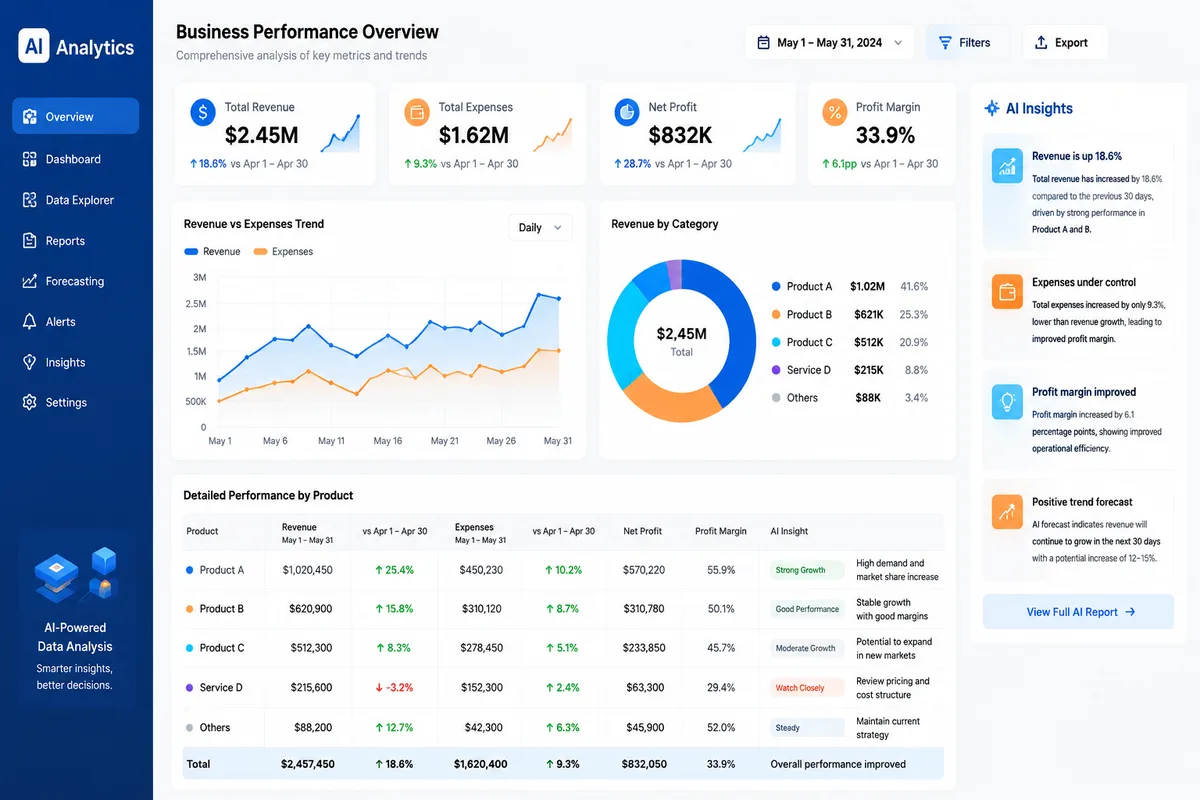Click the AI Analytics logo icon
This screenshot has height=800, width=1200.
point(33,46)
